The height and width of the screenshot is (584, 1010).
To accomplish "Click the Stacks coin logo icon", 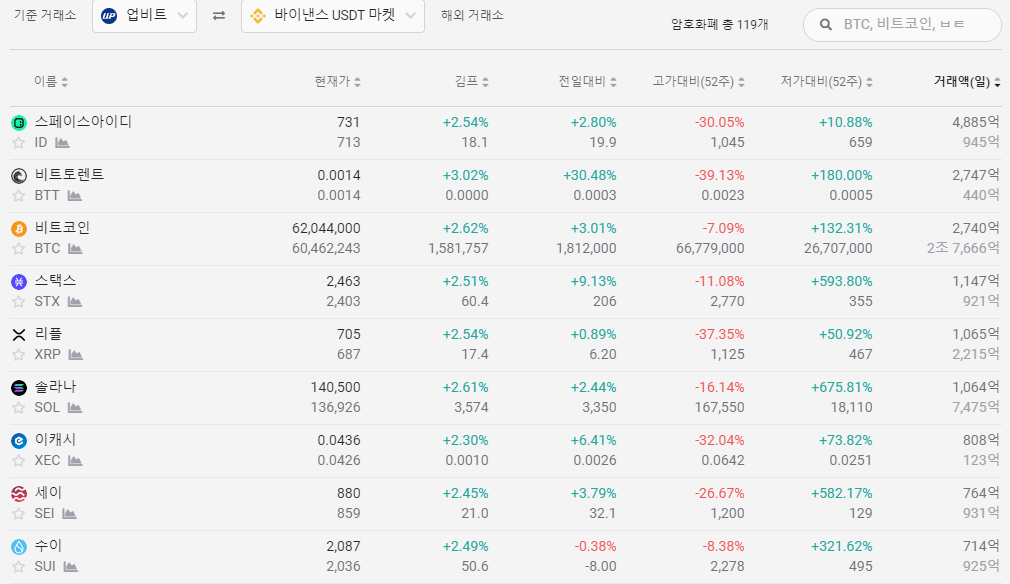I will 19,281.
